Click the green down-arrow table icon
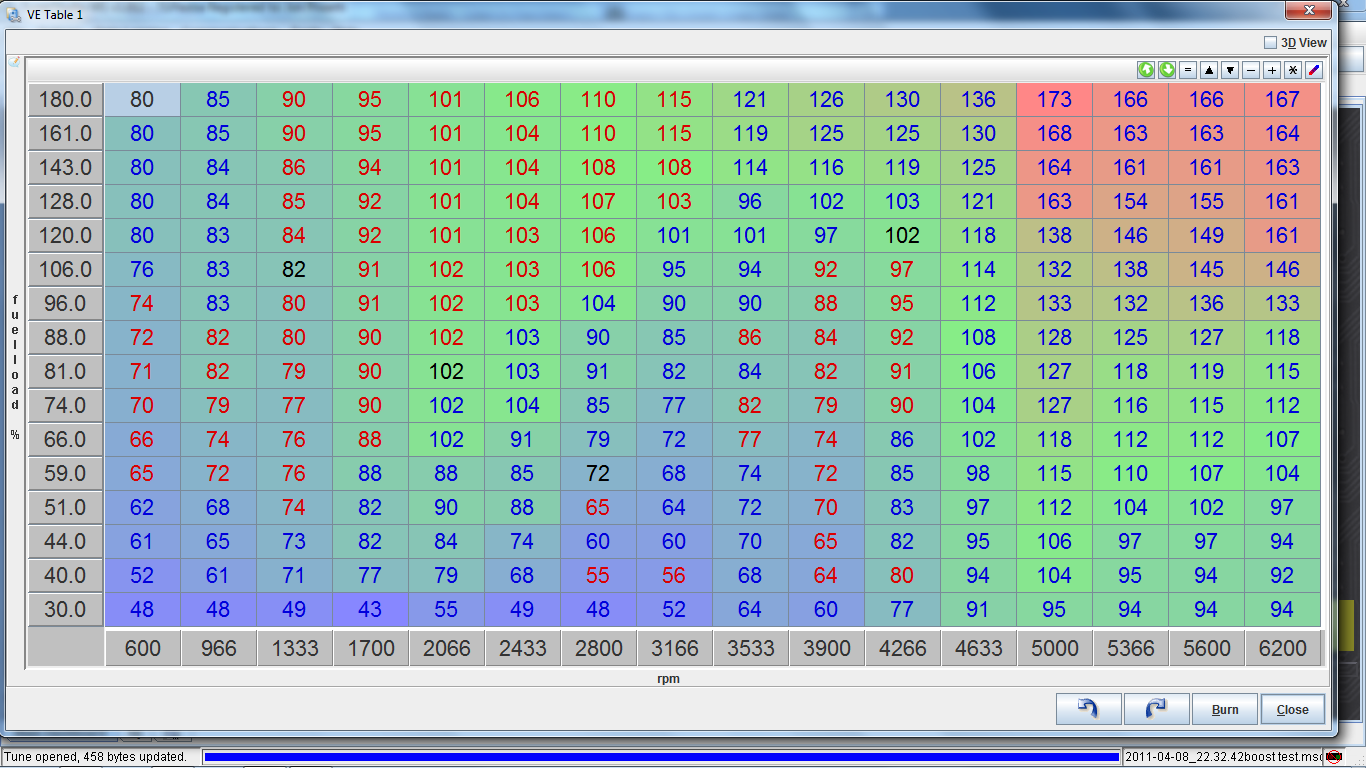 tap(1167, 70)
